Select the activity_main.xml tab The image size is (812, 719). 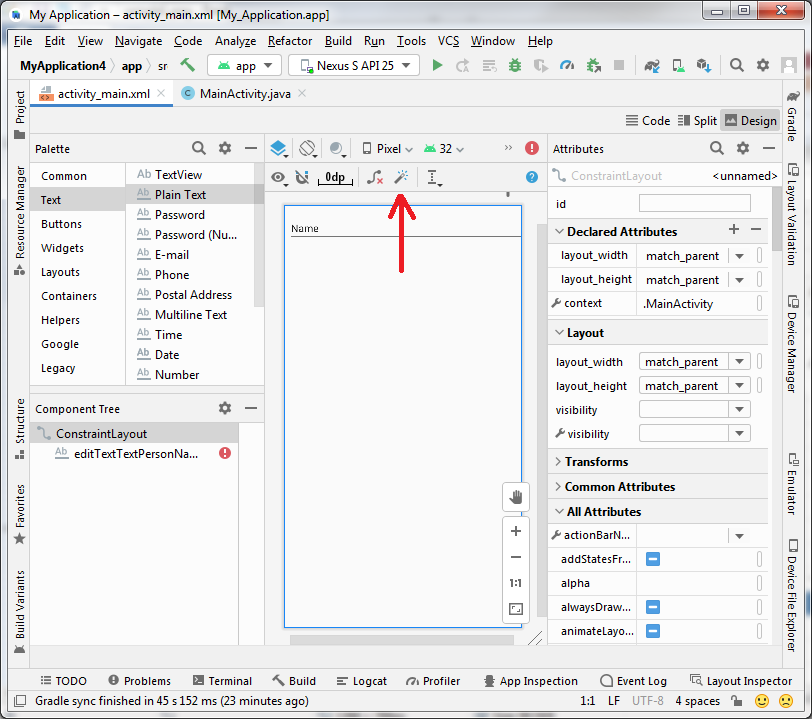click(x=104, y=94)
